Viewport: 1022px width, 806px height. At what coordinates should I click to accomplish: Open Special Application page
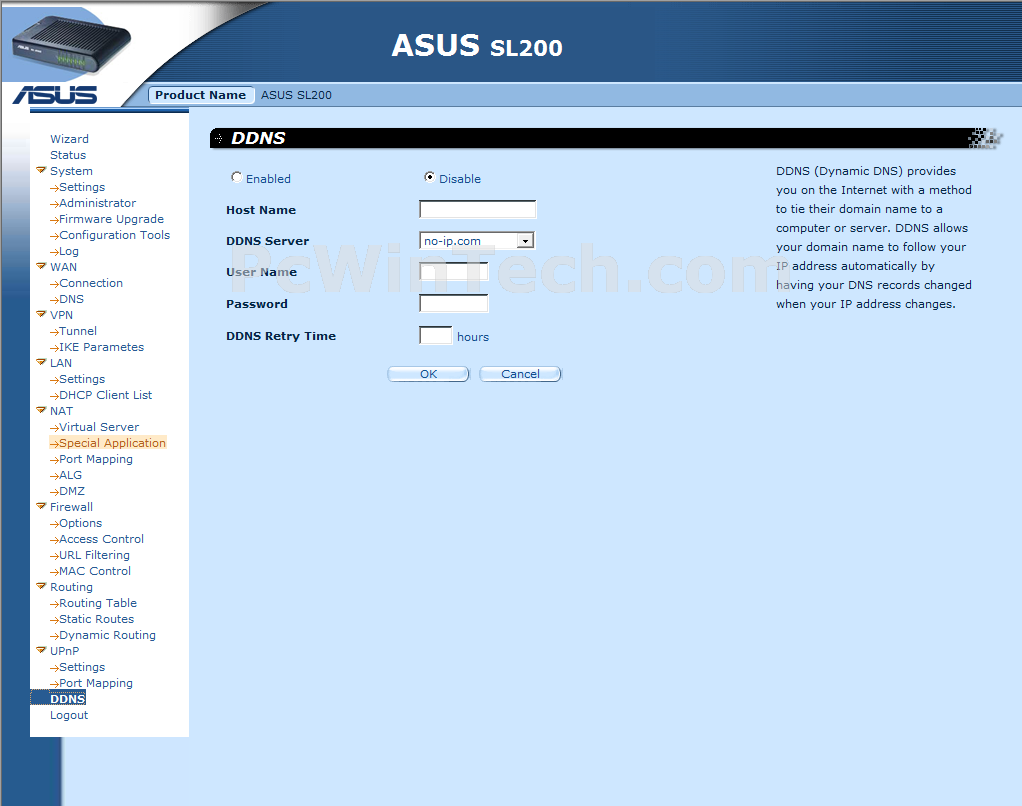point(113,443)
